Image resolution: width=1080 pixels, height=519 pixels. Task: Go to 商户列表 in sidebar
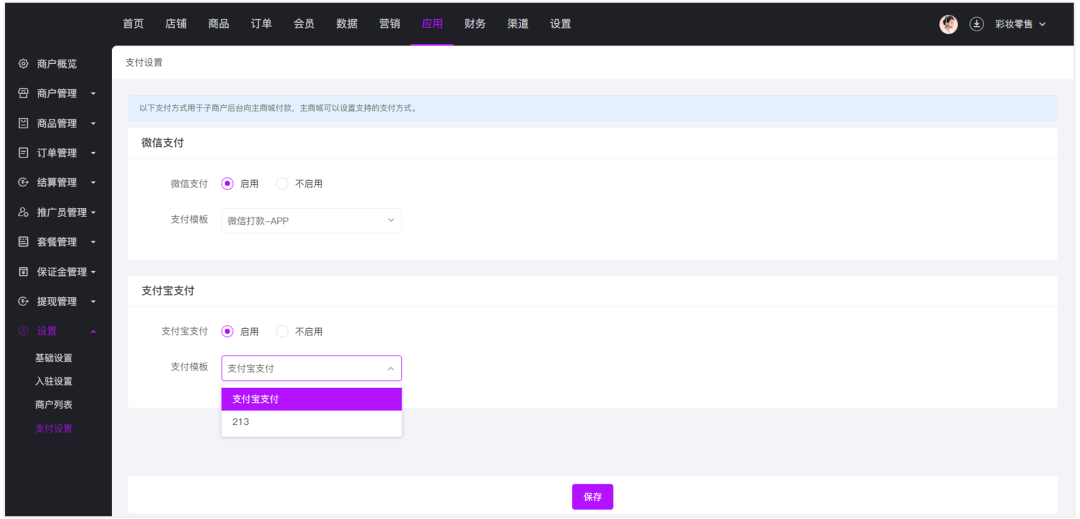[x=54, y=405]
